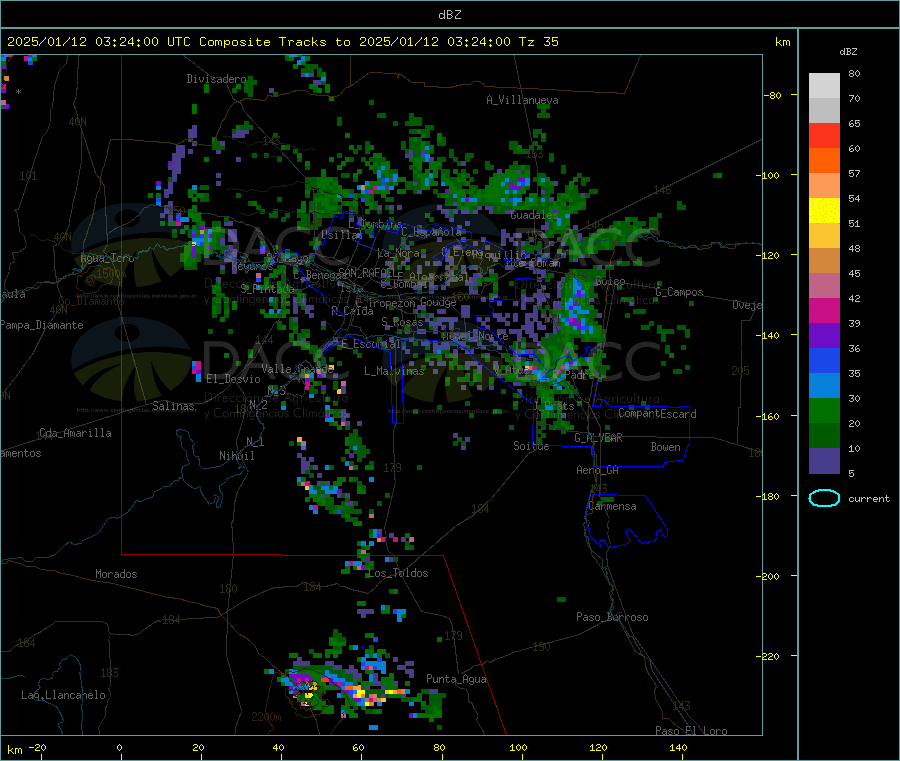Select the bright green 20-30 dBZ swatch
Image resolution: width=900 pixels, height=761 pixels.
(x=824, y=410)
